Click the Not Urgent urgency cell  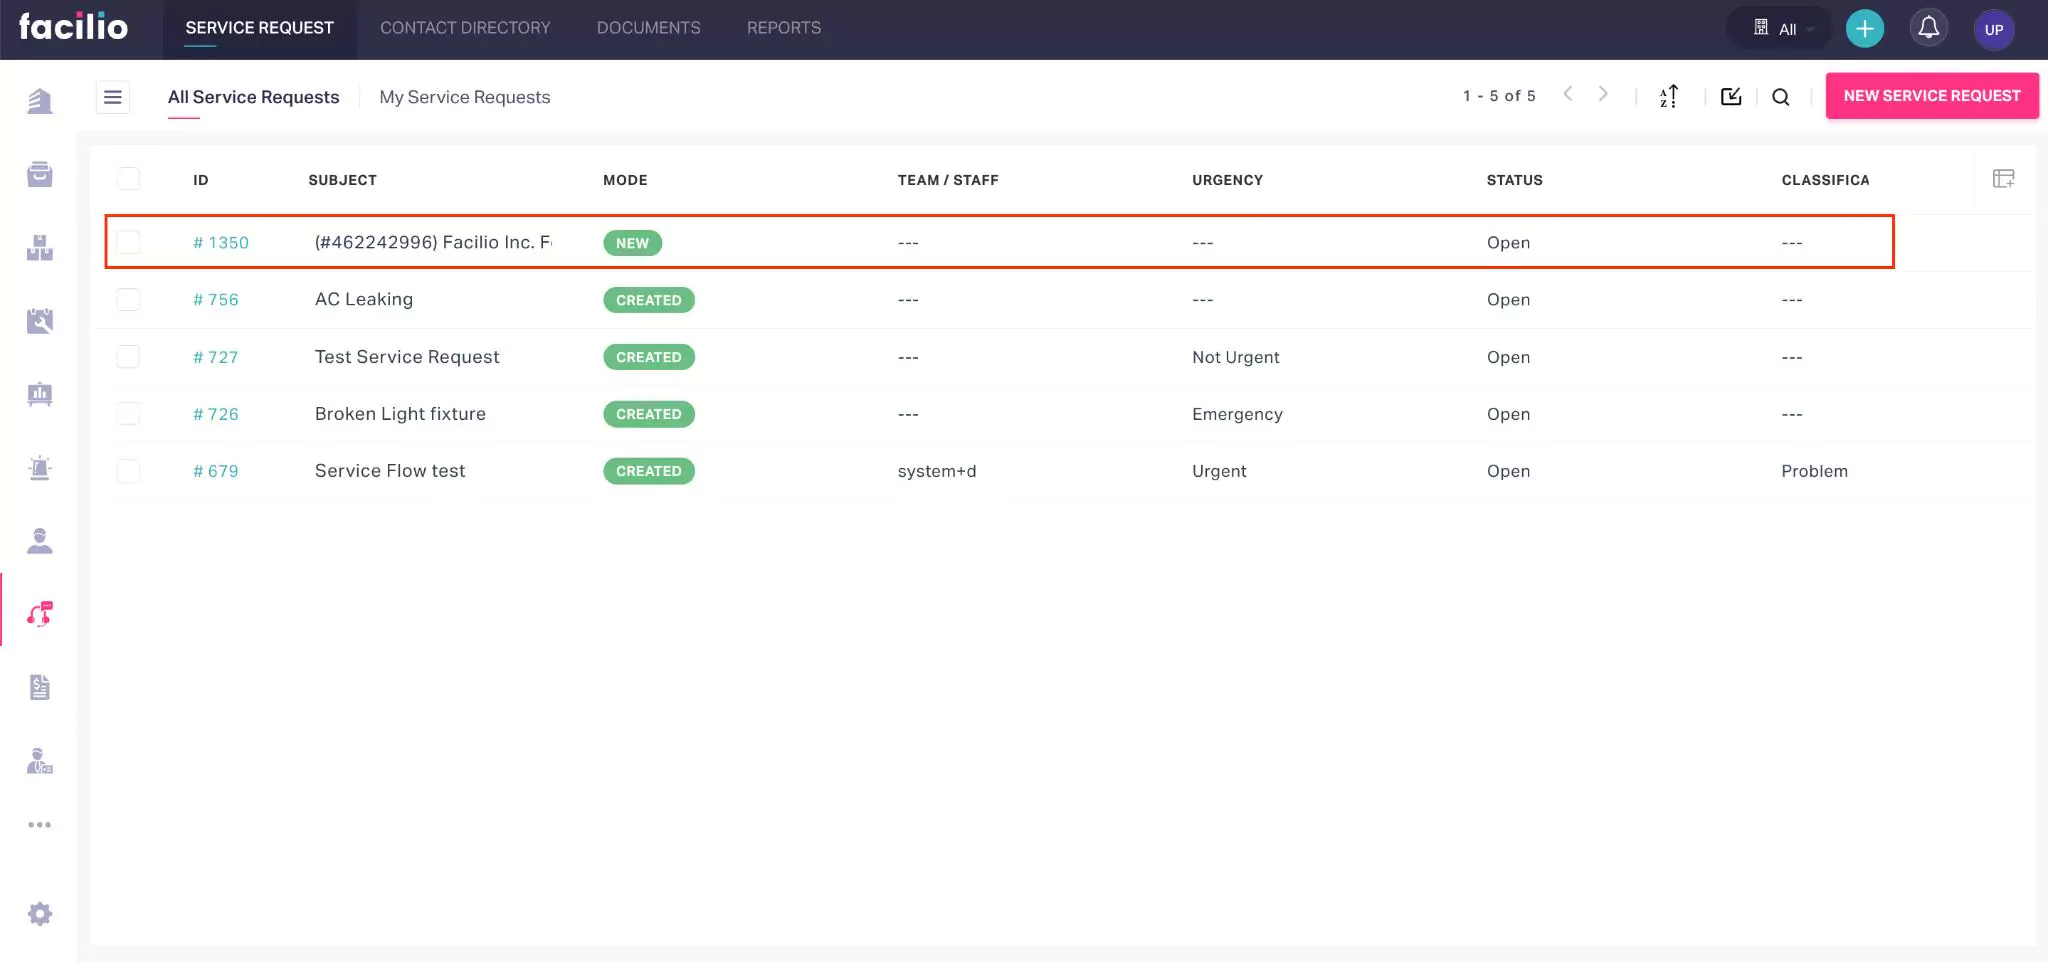1235,357
